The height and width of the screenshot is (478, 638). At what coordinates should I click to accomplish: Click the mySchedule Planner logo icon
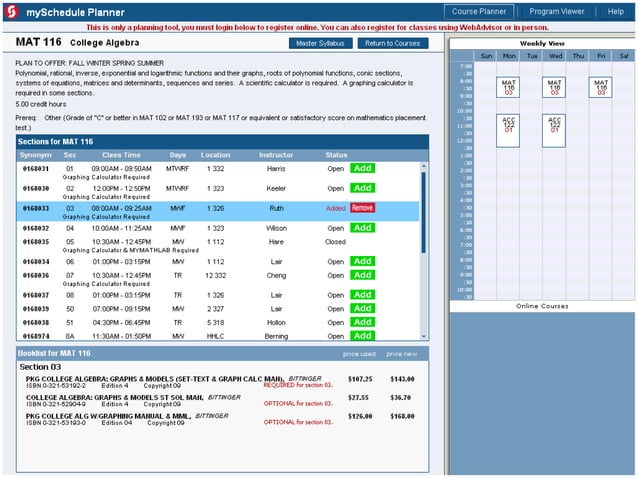(x=9, y=11)
